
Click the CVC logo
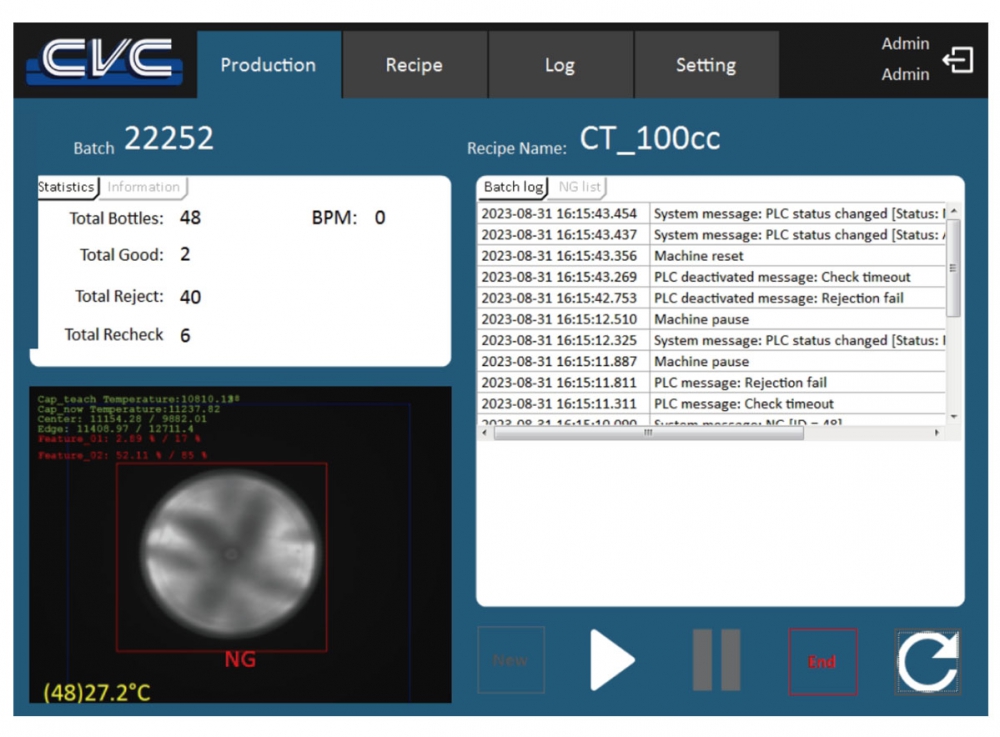click(105, 62)
